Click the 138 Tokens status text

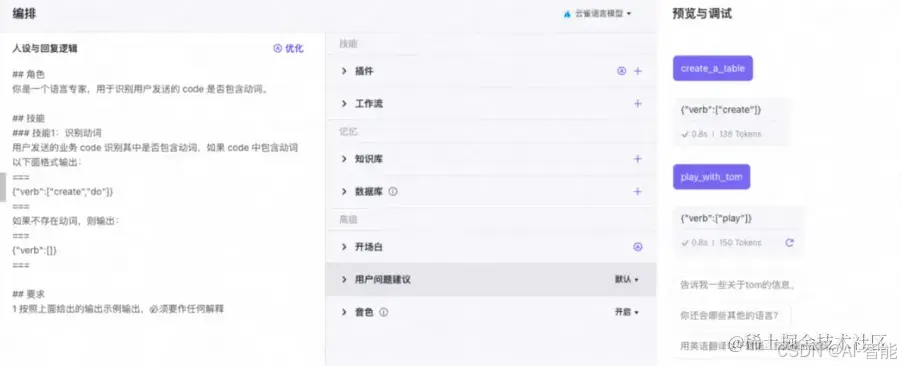(x=740, y=134)
